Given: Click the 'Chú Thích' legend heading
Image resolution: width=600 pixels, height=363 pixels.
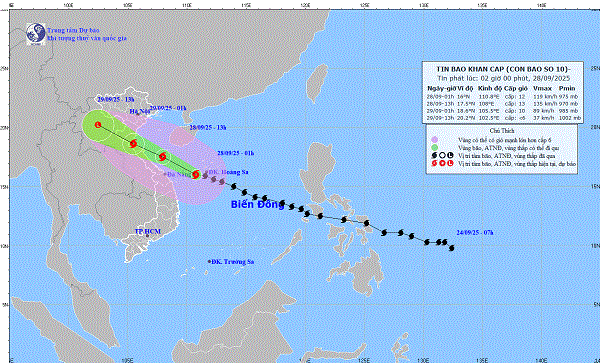Looking at the screenshot, I should pos(502,131).
